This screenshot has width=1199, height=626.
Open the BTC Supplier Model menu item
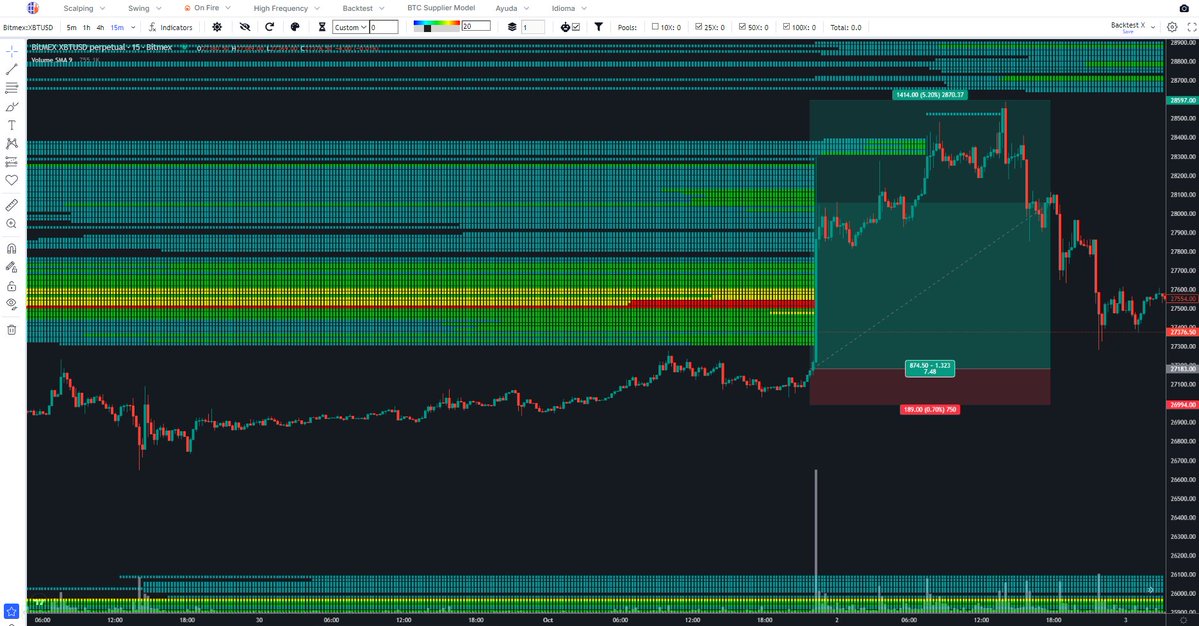(440, 8)
